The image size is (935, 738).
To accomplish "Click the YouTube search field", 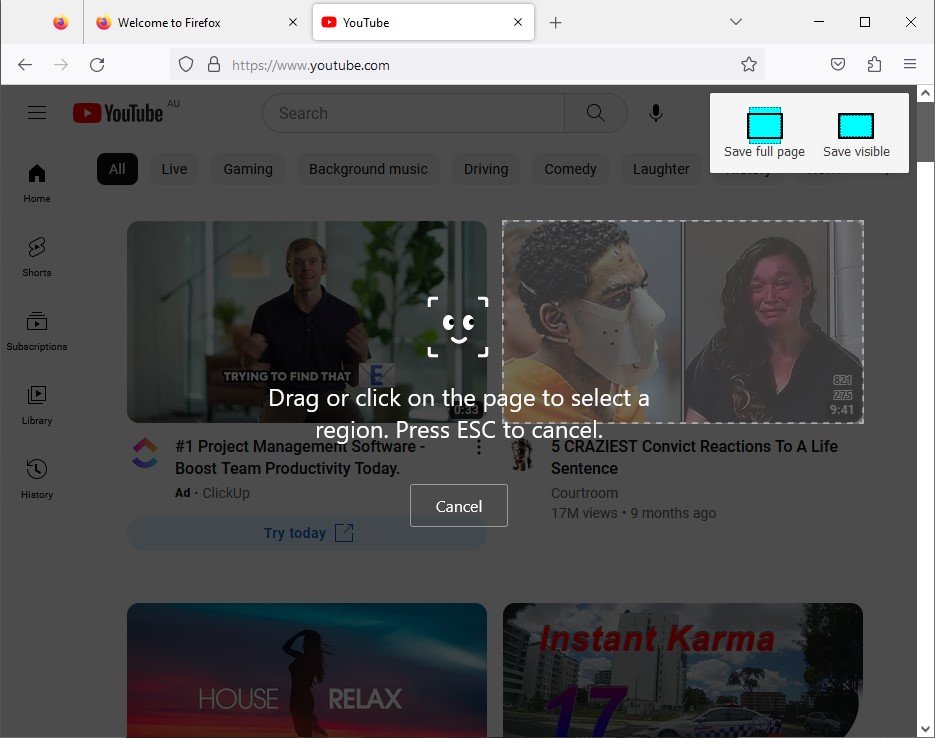I will [x=413, y=113].
